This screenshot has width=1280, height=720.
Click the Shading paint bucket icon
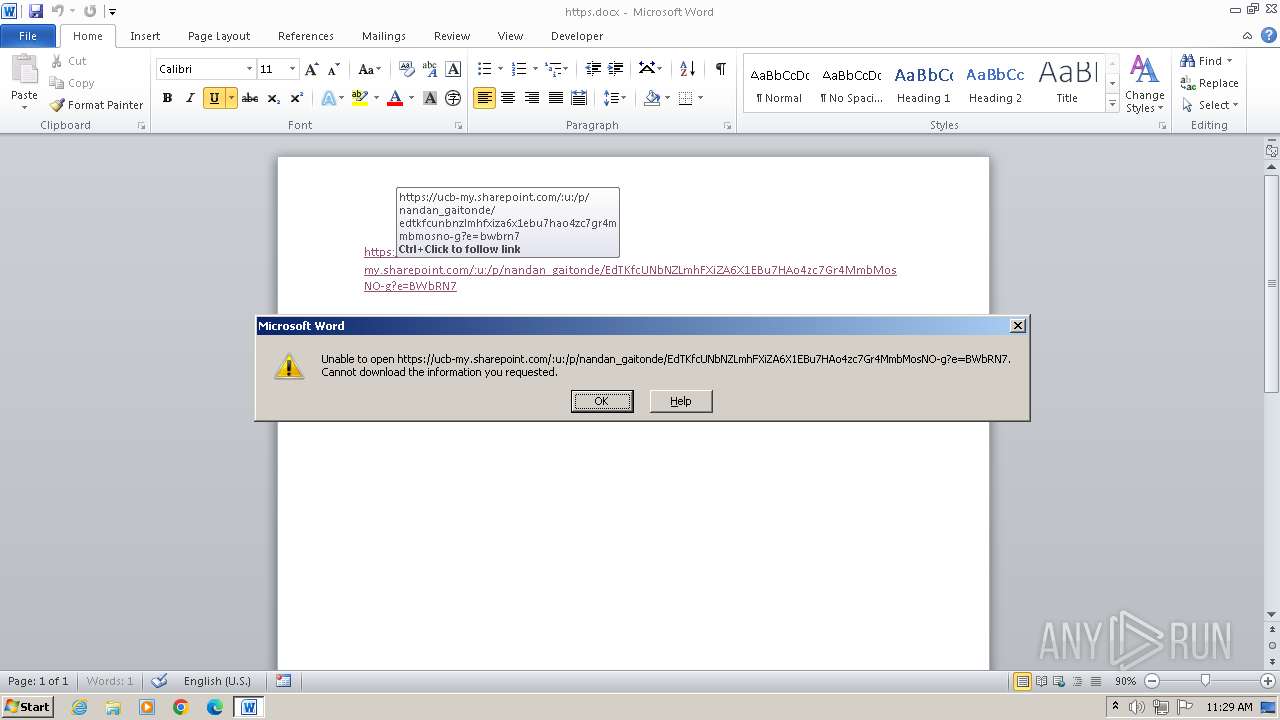tap(652, 98)
